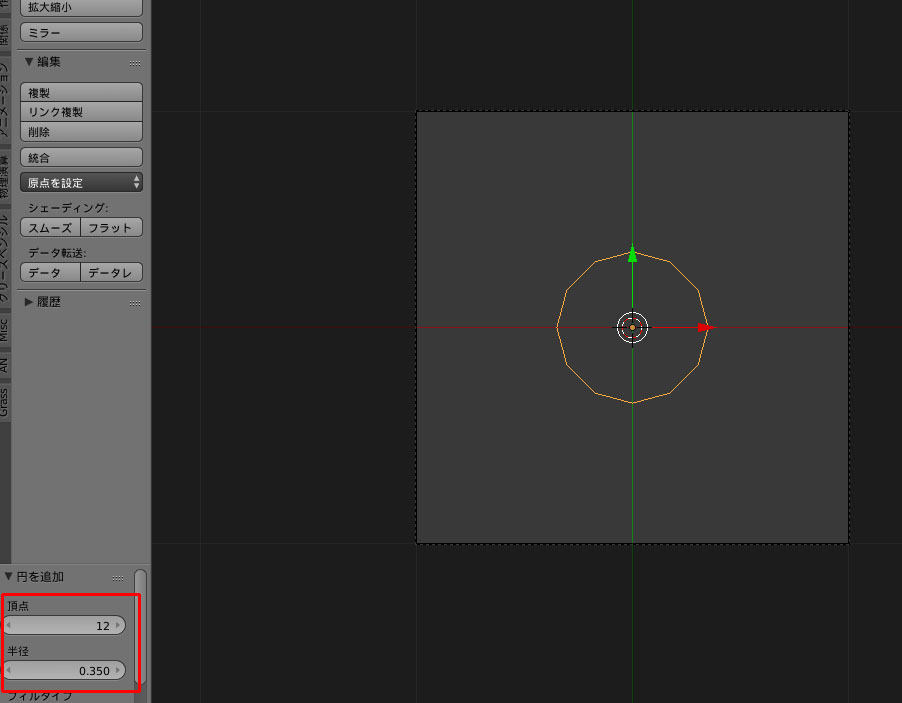The image size is (902, 703).
Task: Expand the 履歴 panel
Action: pyautogui.click(x=29, y=302)
